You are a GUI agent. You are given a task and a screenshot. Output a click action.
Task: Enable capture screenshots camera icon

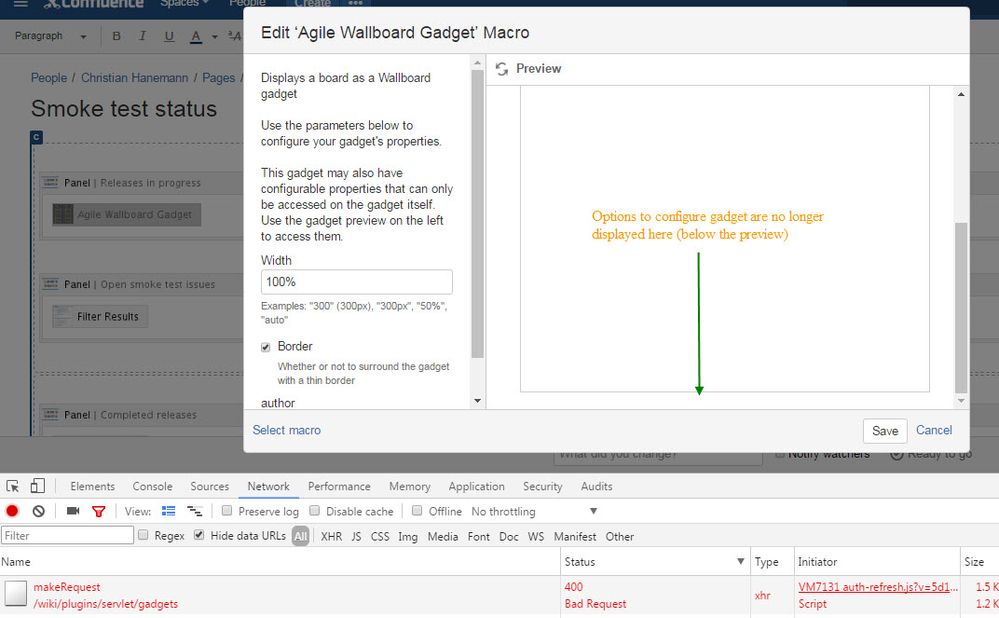point(73,511)
